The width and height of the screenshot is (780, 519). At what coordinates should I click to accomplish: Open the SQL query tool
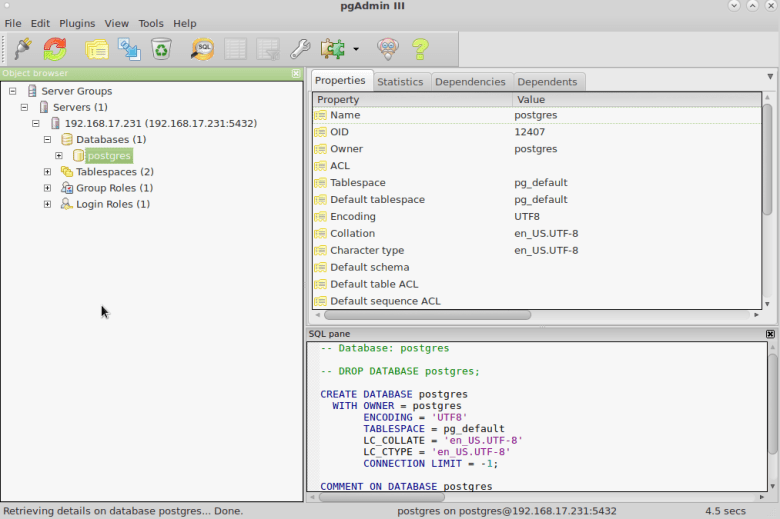click(x=202, y=49)
